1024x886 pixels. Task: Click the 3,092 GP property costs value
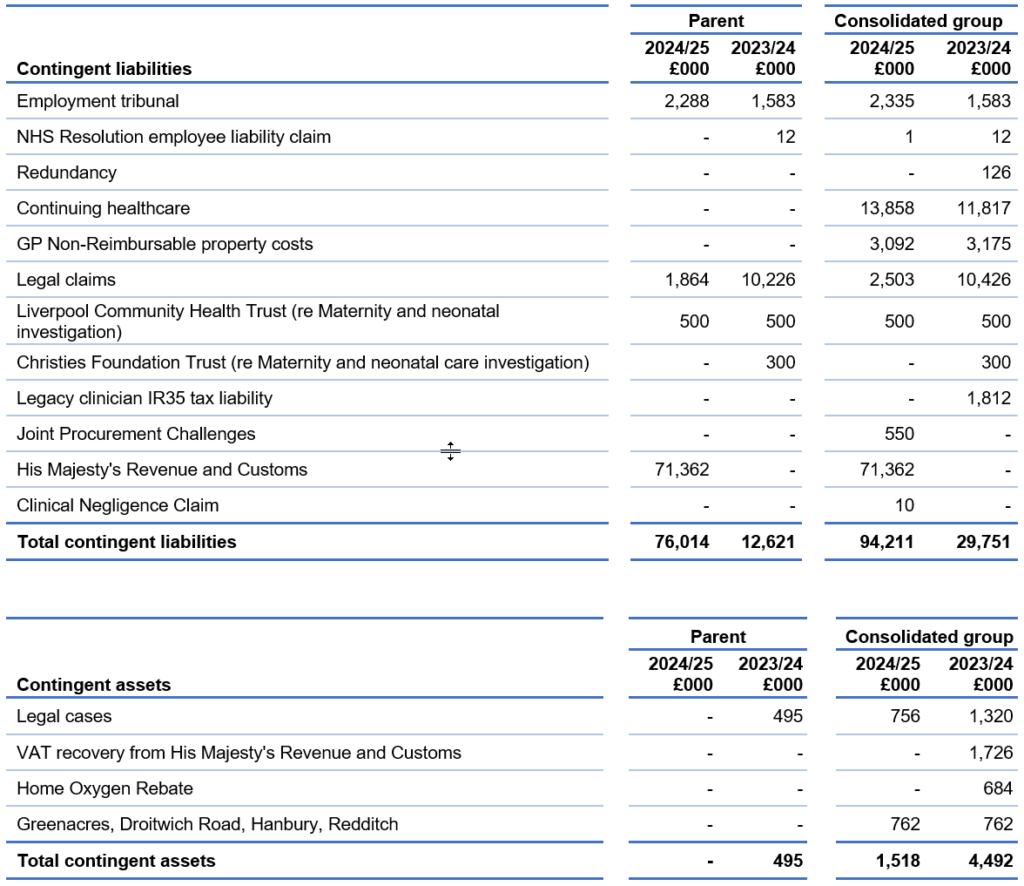[892, 244]
